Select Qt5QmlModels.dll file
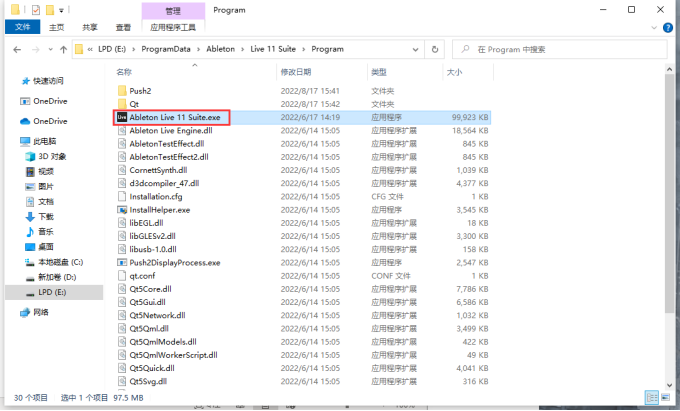The height and width of the screenshot is (411, 680). click(x=163, y=342)
